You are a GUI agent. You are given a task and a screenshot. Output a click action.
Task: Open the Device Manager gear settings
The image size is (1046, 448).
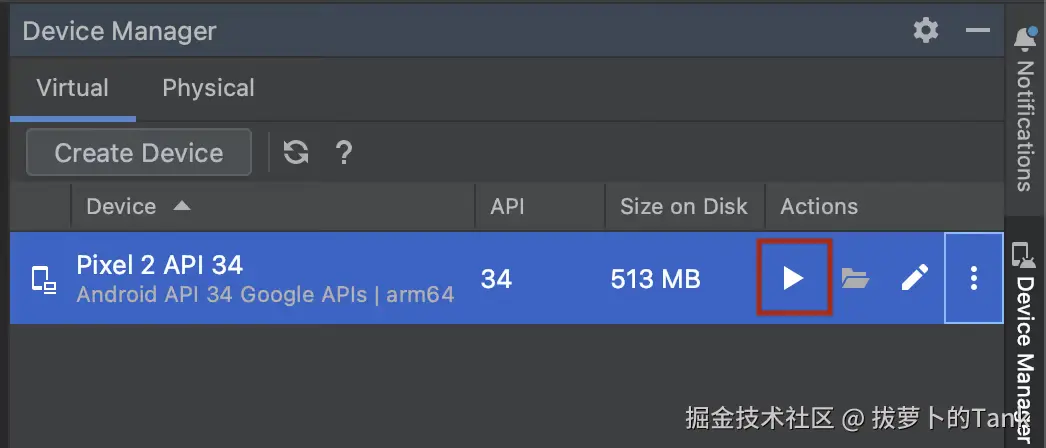click(926, 31)
